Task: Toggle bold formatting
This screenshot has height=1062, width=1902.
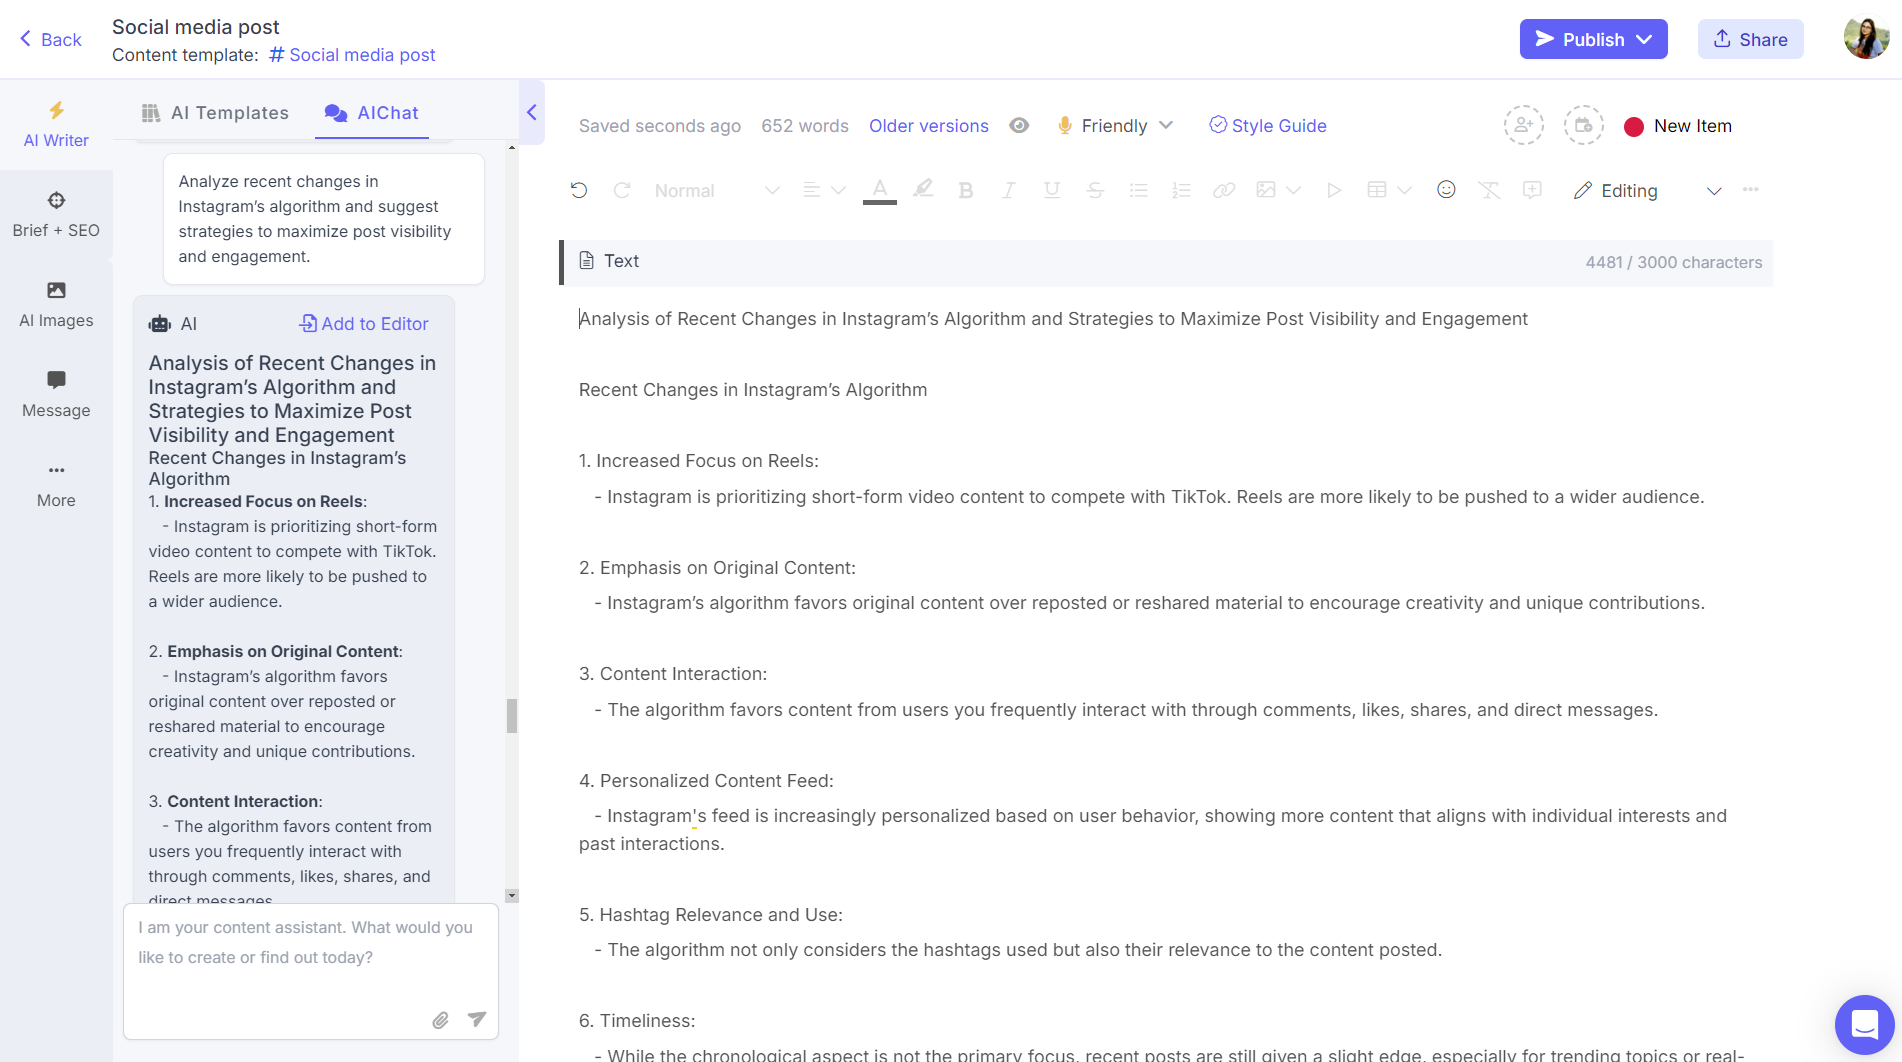Action: (966, 190)
